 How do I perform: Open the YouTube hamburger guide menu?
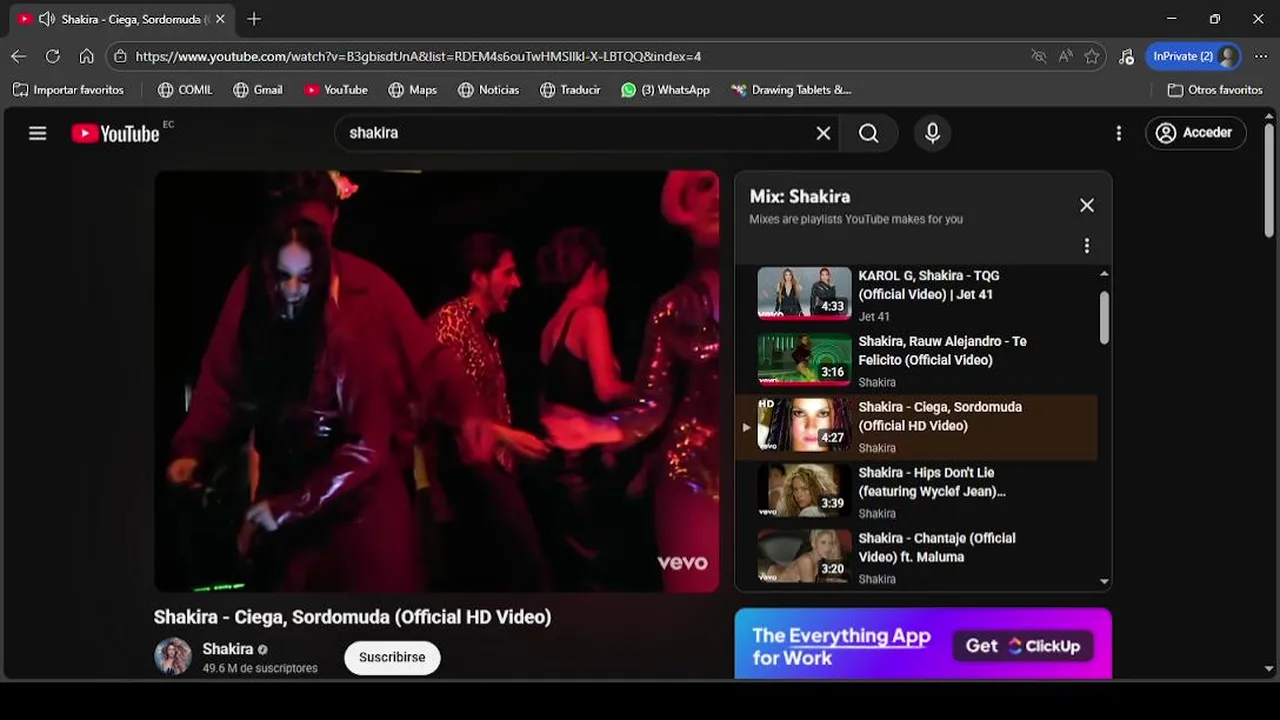point(38,133)
